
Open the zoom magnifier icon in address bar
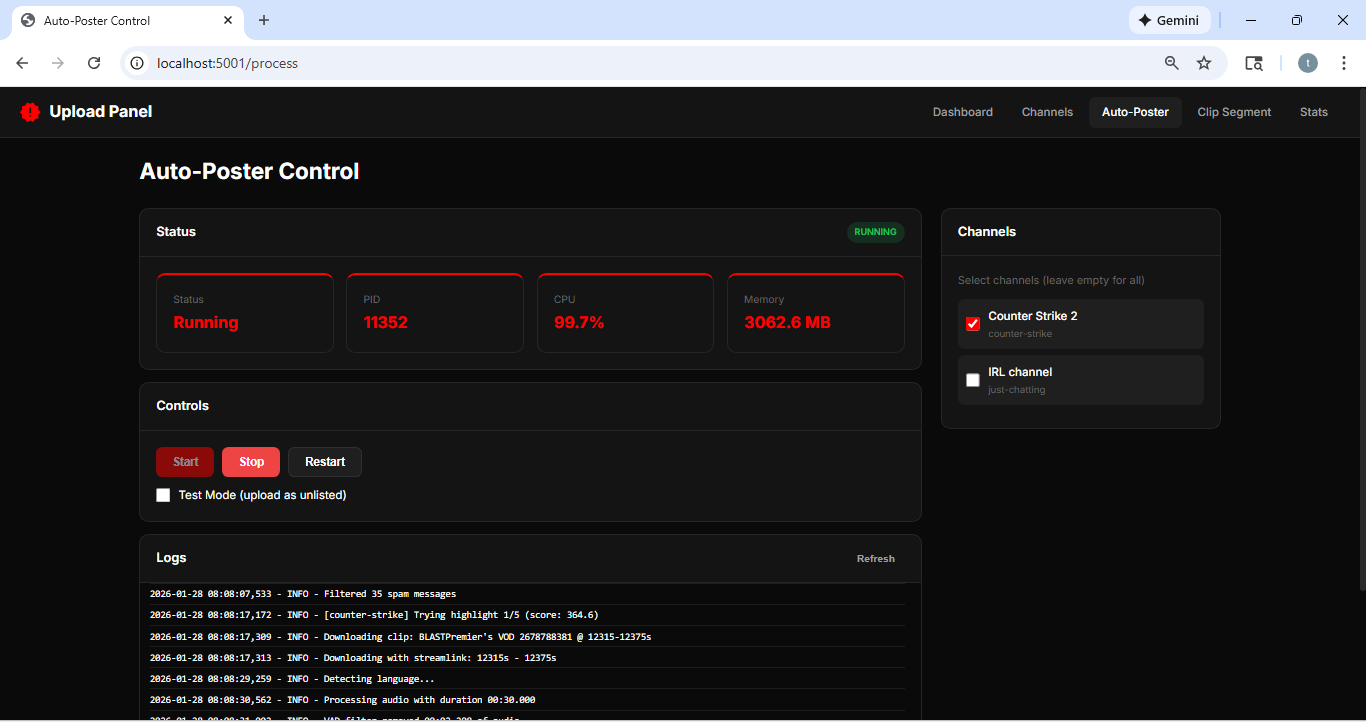click(1172, 63)
